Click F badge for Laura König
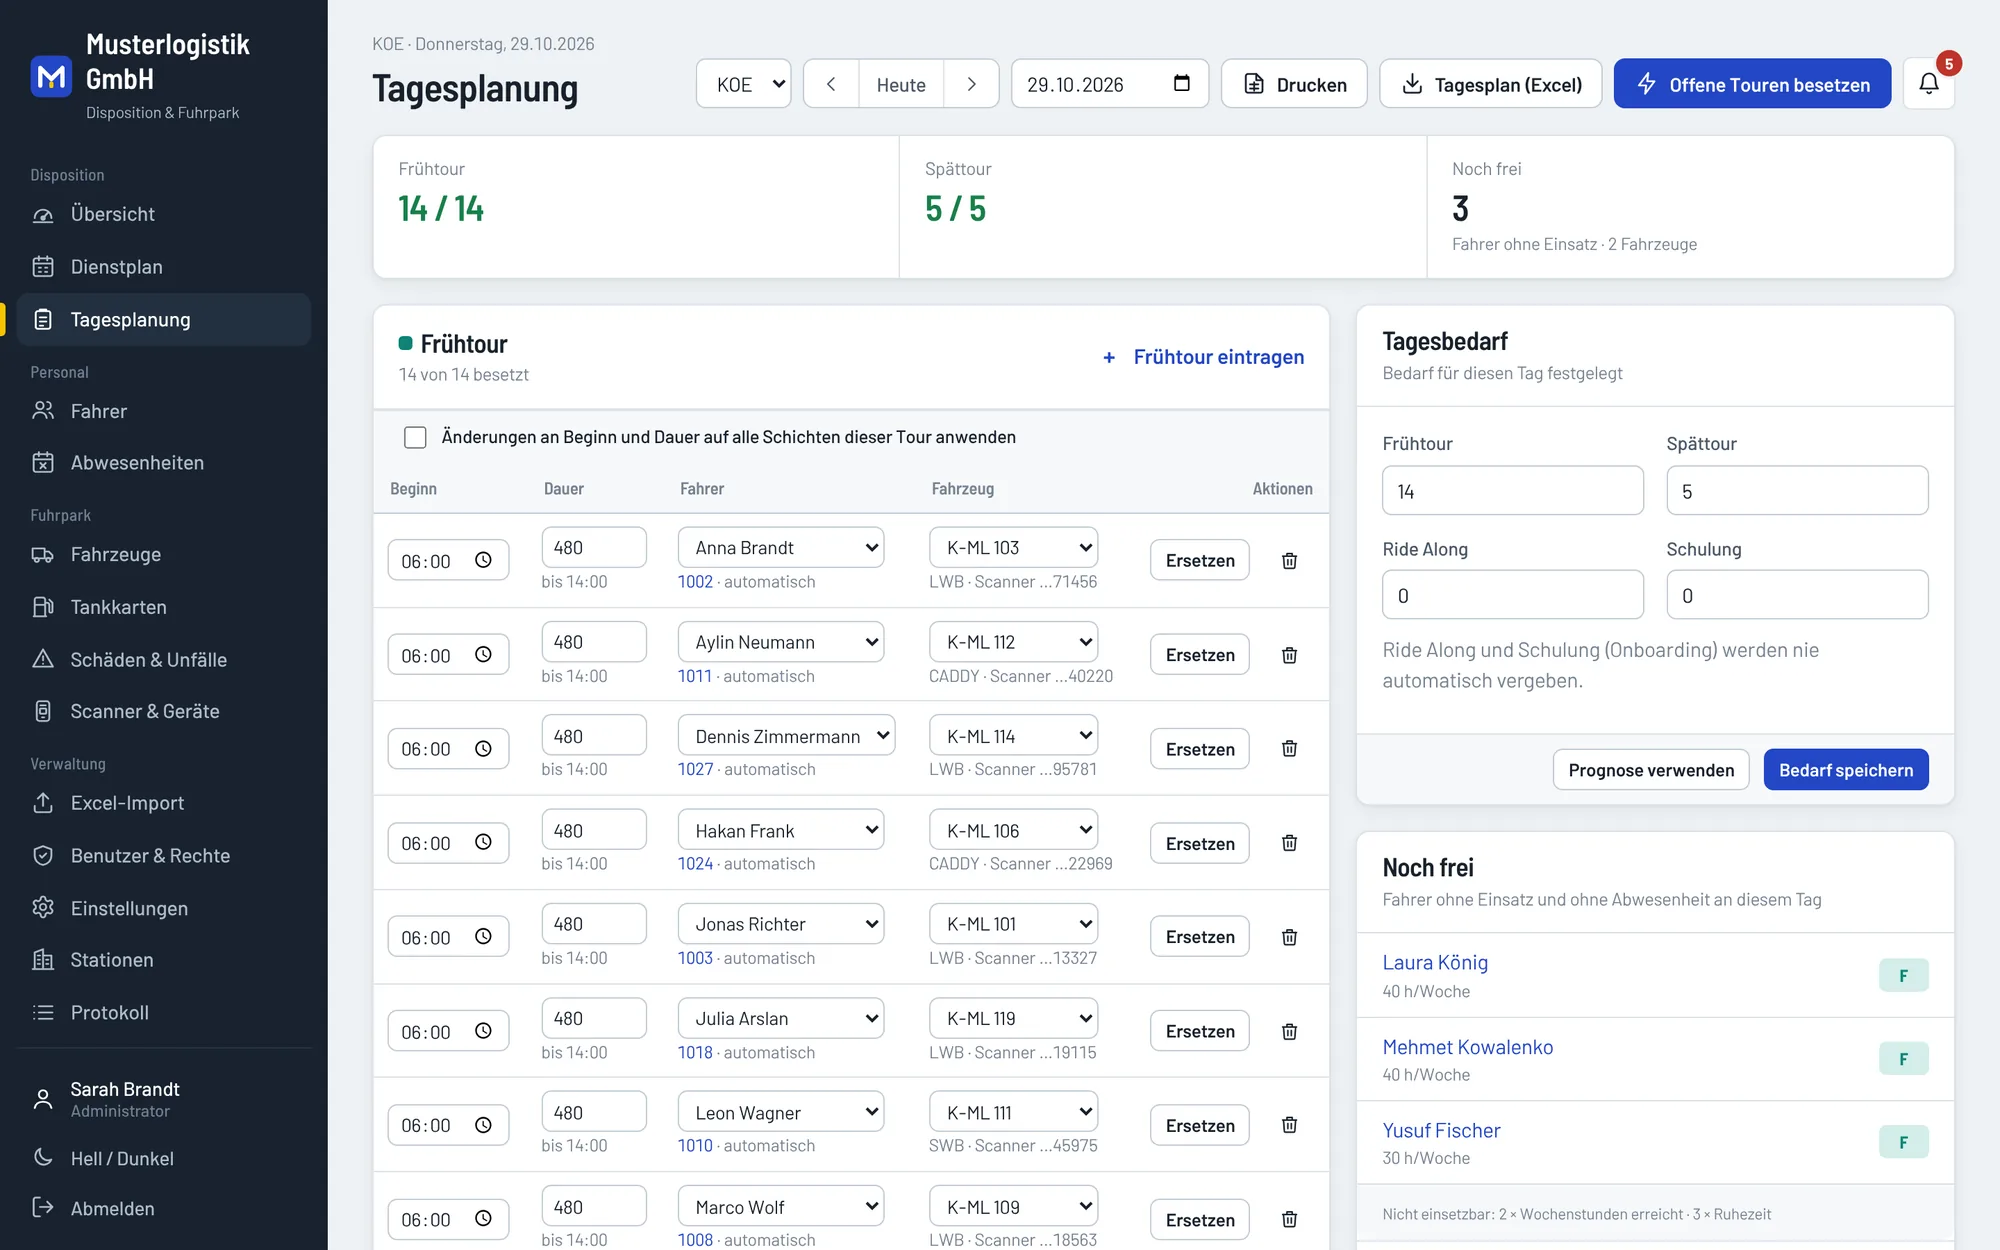This screenshot has height=1250, width=2000. (x=1903, y=975)
